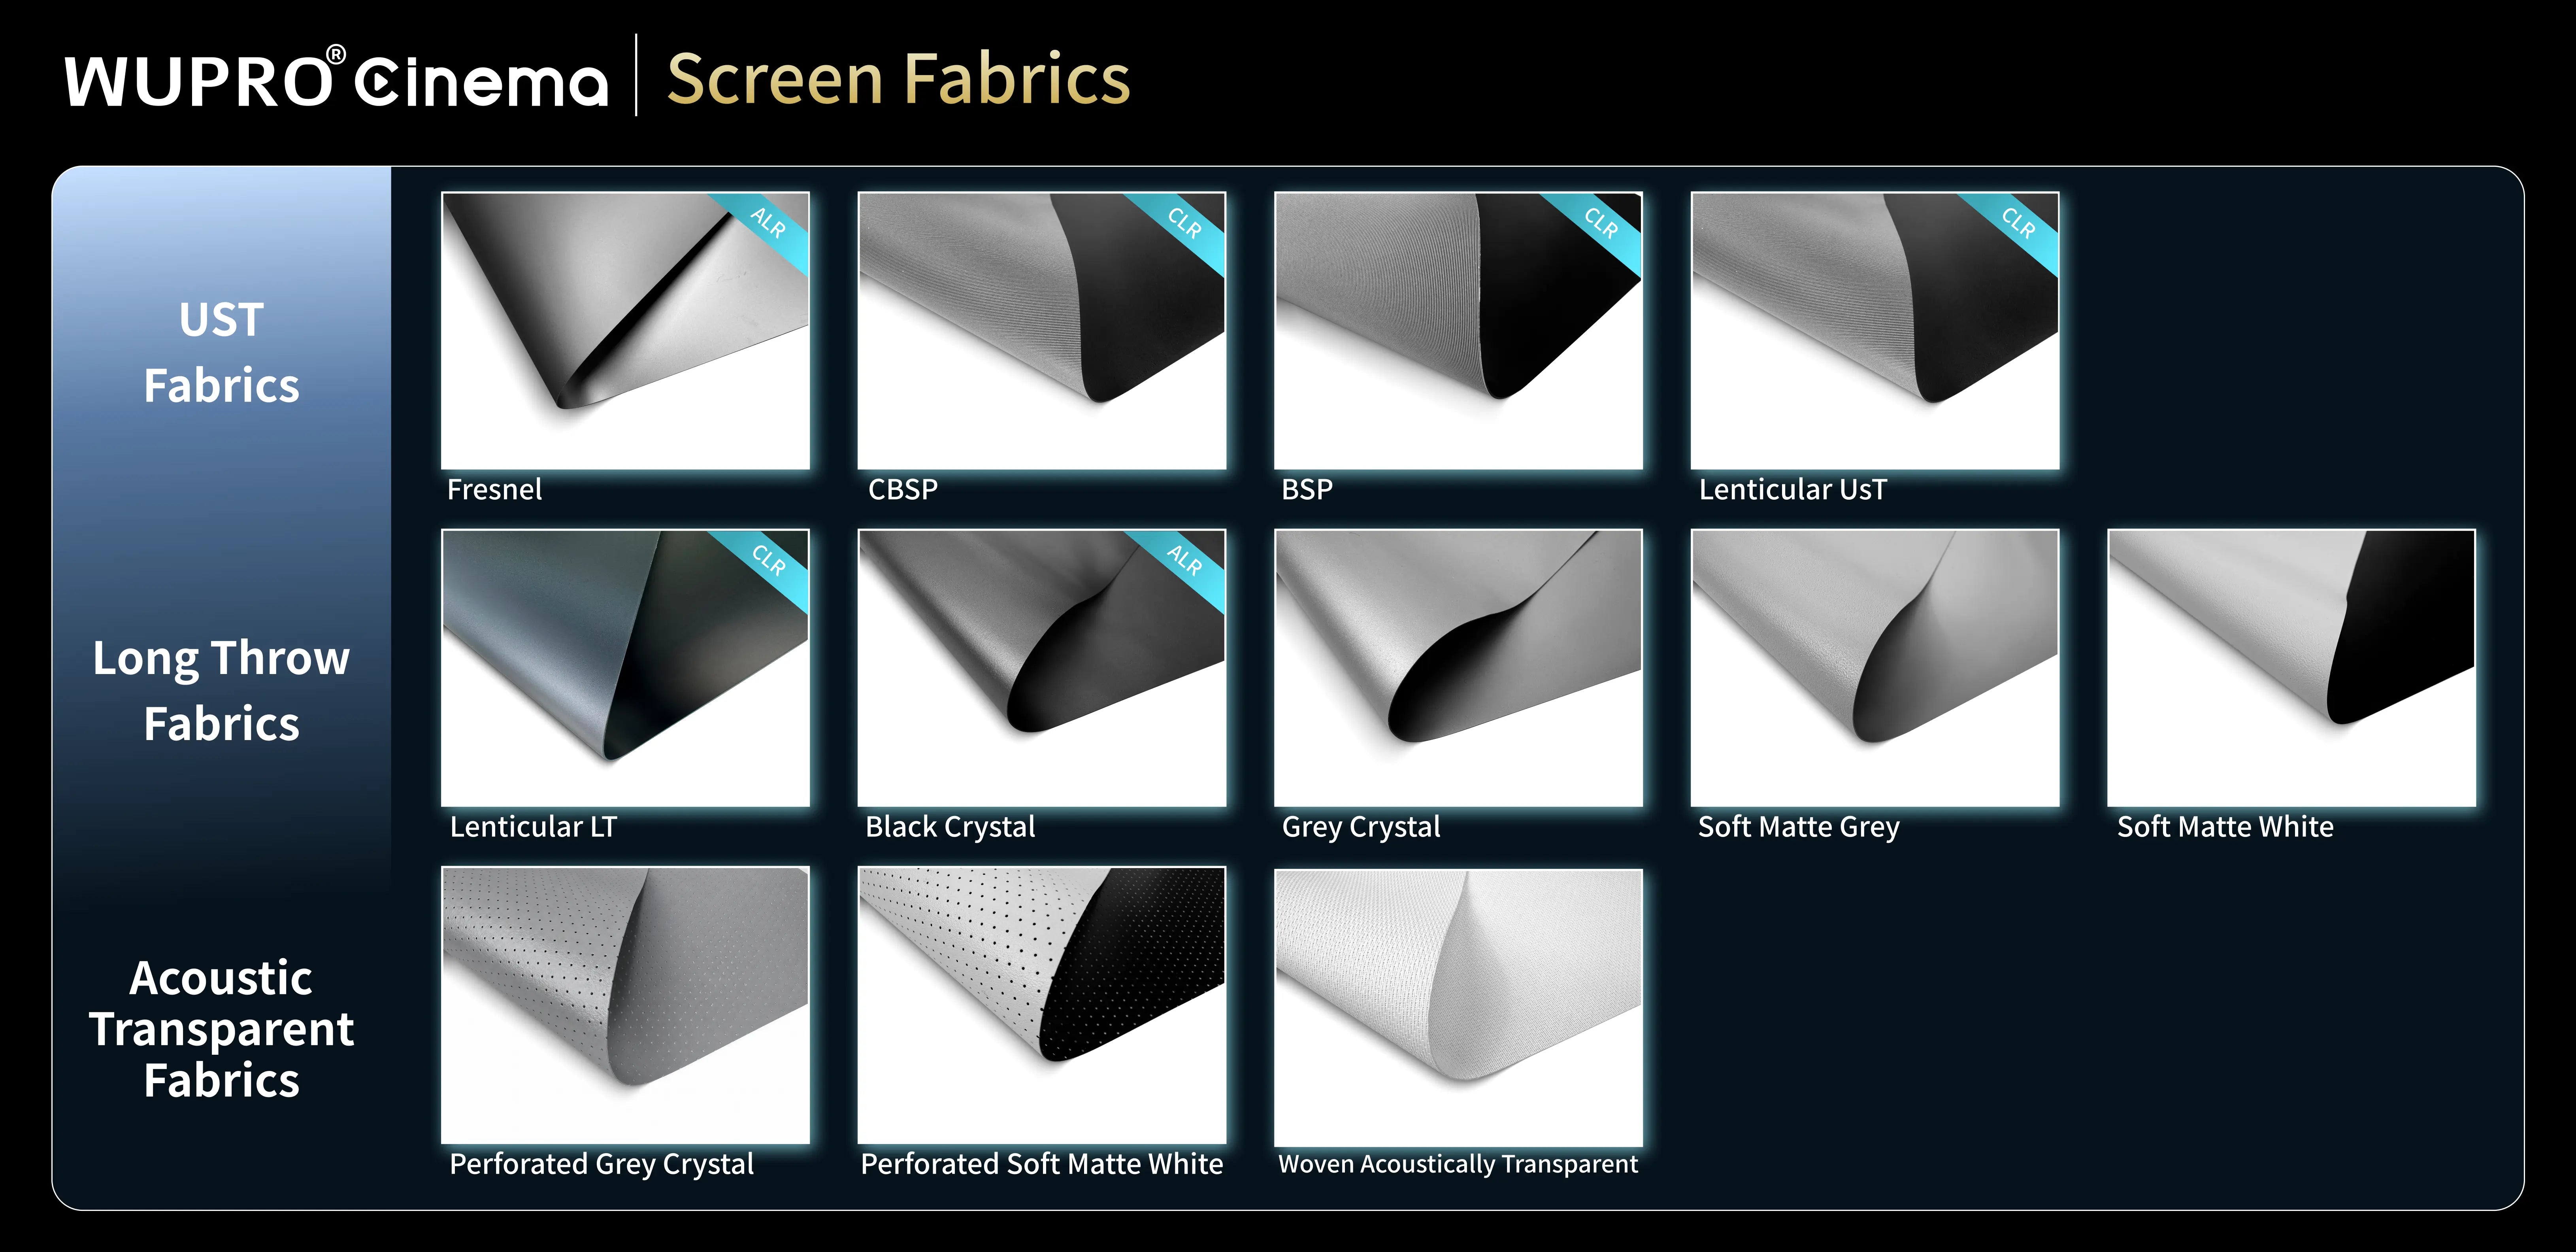
Task: Click the CBSP fabric thumbnail
Action: 1042,331
